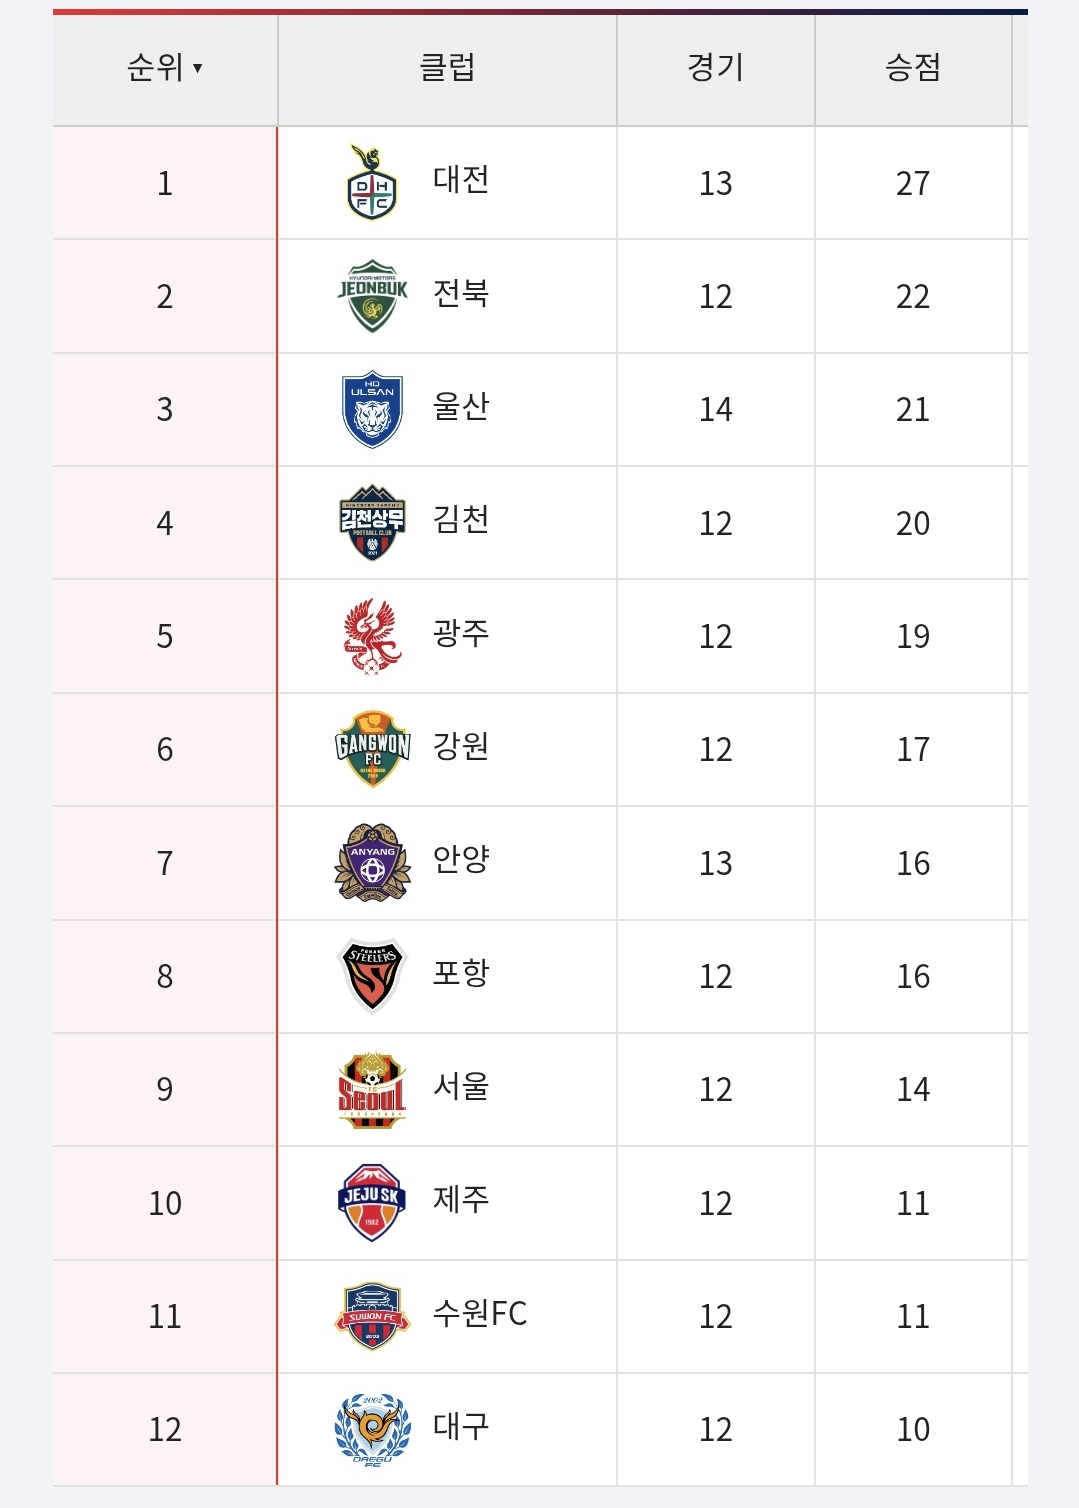Click the Gimcheon Sangmu club crest
Screen dimensions: 1079x1508
click(x=372, y=523)
